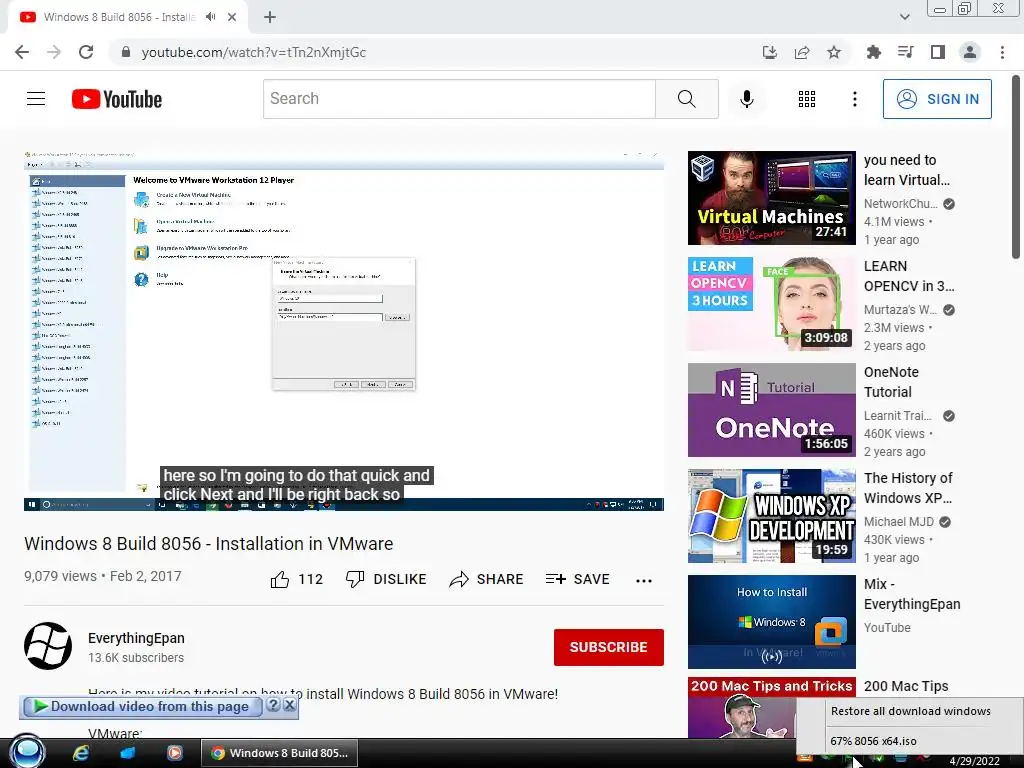Open the Windows XP Development thumbnail
This screenshot has height=768, width=1024.
[x=771, y=516]
